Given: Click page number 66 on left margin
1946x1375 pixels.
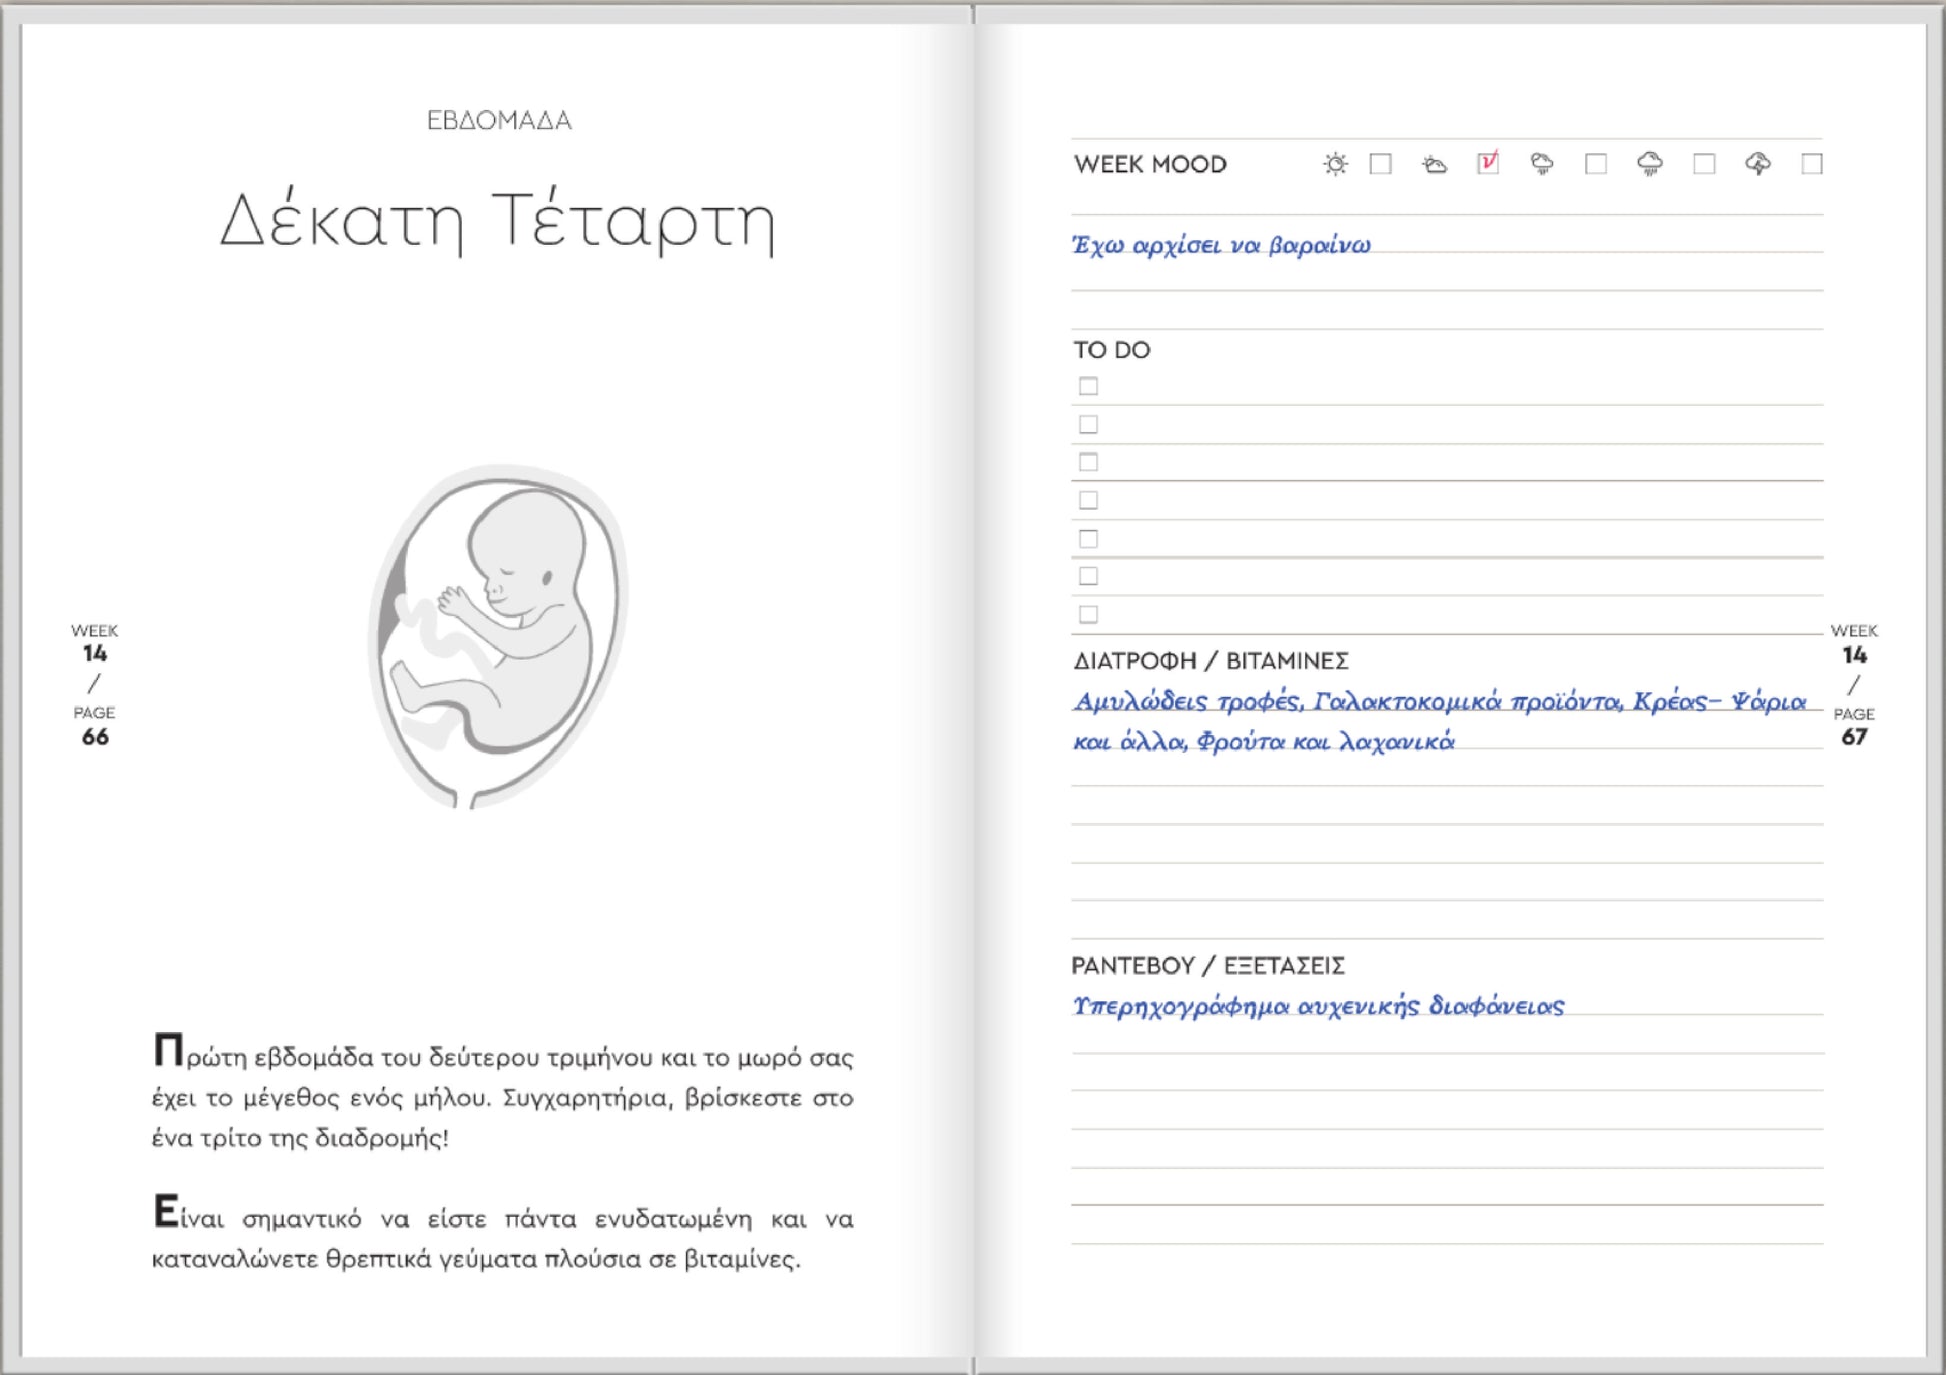Looking at the screenshot, I should tap(95, 737).
